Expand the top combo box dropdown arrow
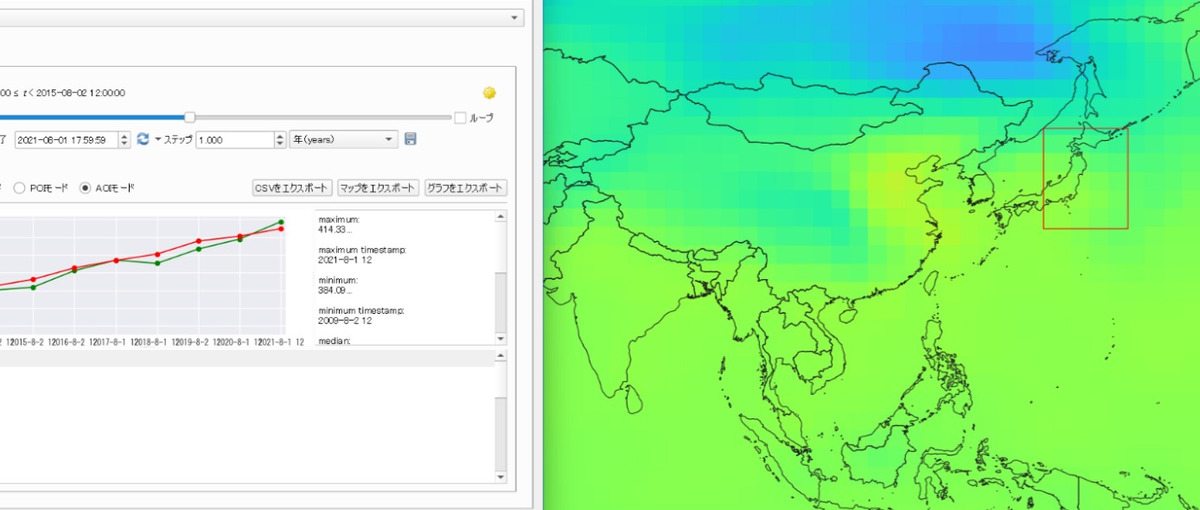This screenshot has width=1200, height=510. 515,18
